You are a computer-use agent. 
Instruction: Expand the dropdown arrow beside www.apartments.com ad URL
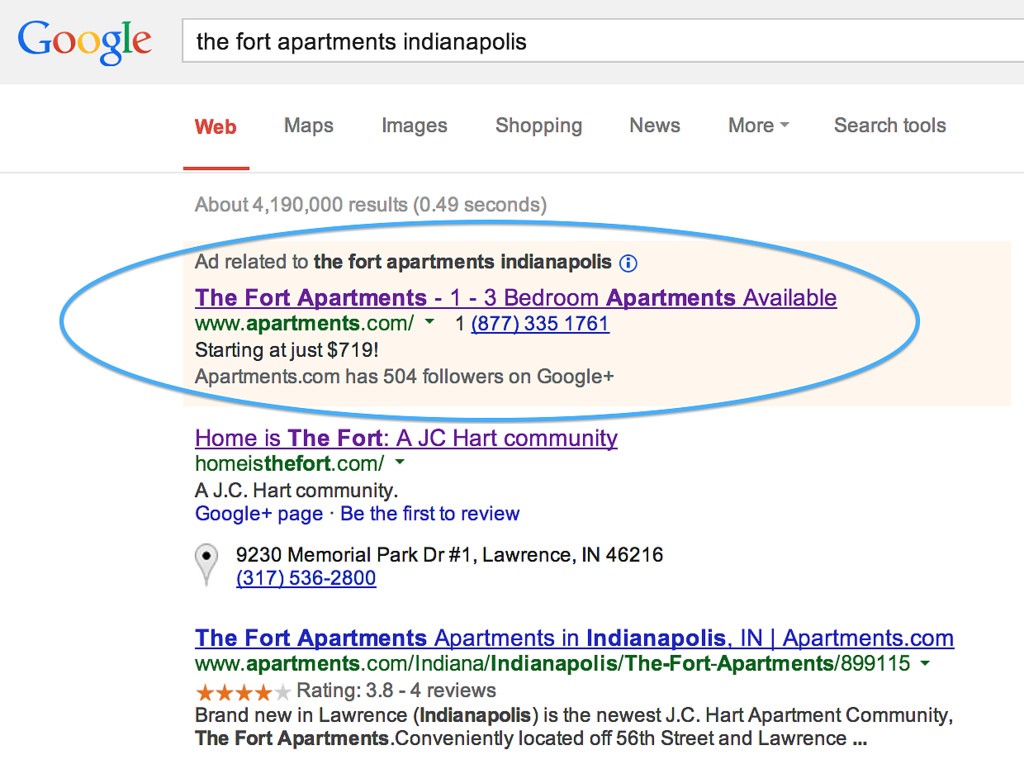(429, 321)
